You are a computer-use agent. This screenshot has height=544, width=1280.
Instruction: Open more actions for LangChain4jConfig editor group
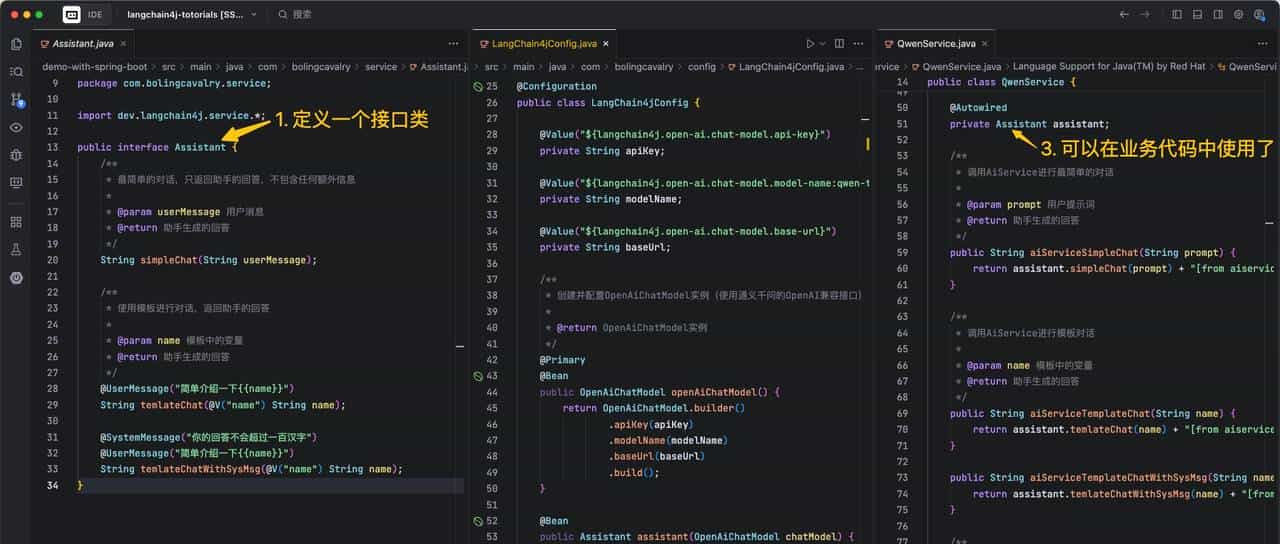pyautogui.click(x=860, y=44)
